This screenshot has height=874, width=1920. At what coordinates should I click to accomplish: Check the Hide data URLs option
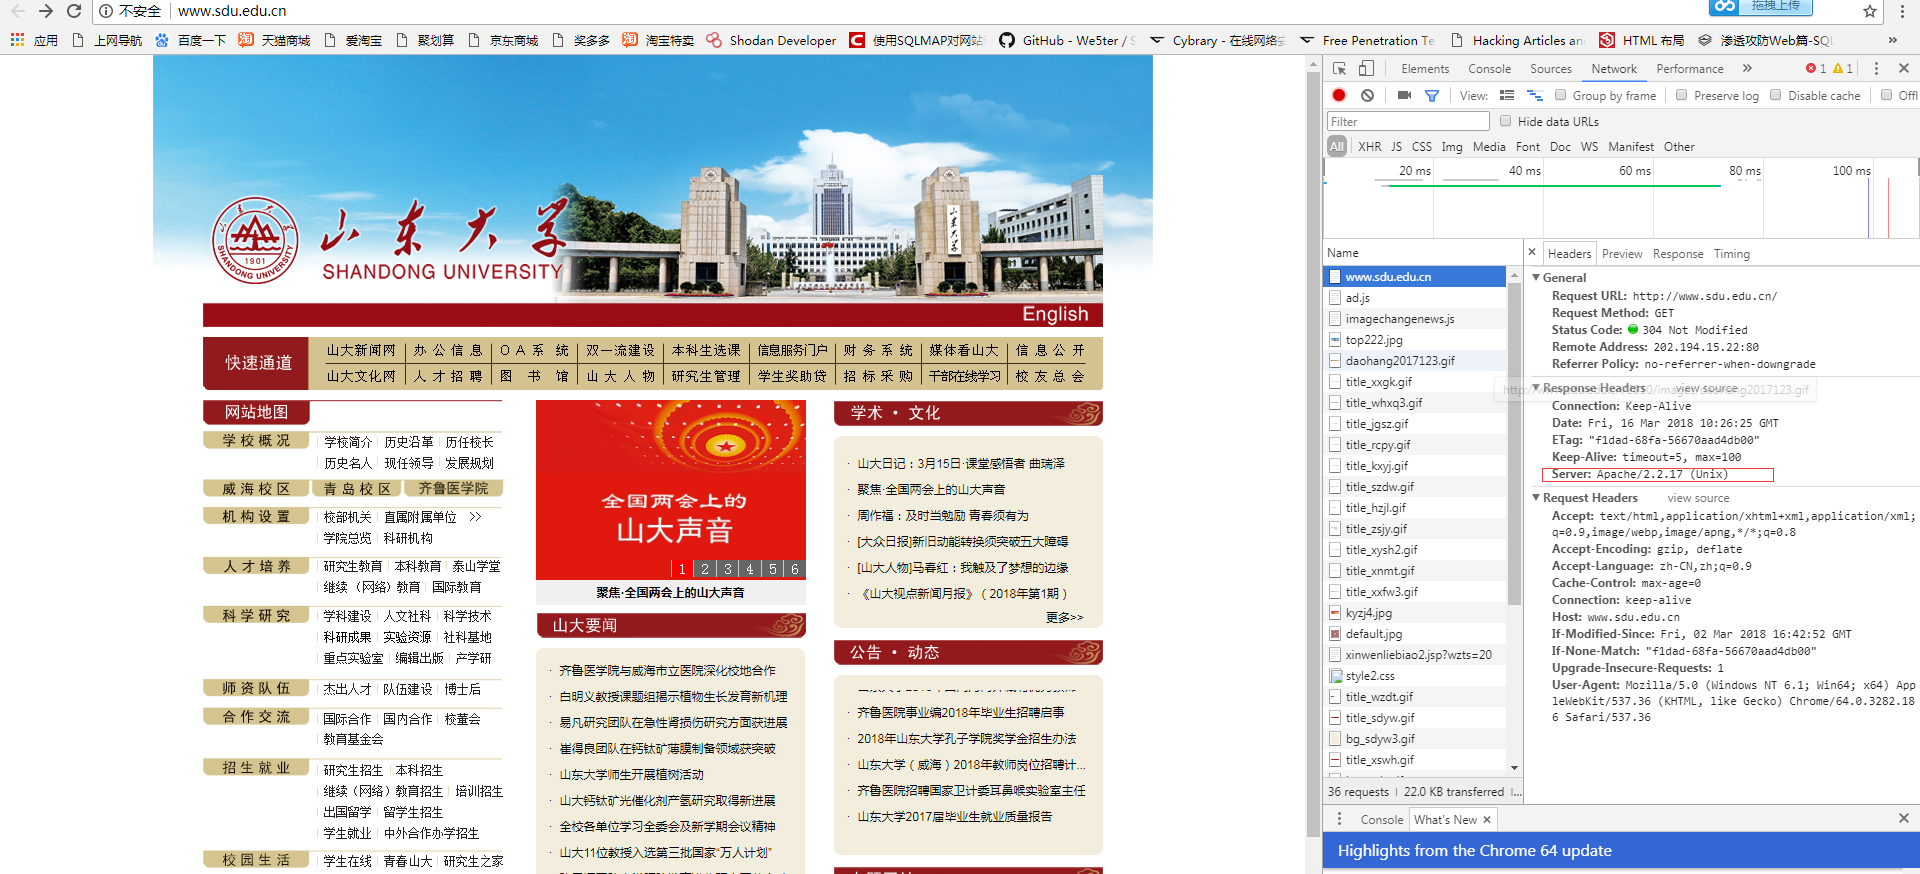[x=1505, y=121]
